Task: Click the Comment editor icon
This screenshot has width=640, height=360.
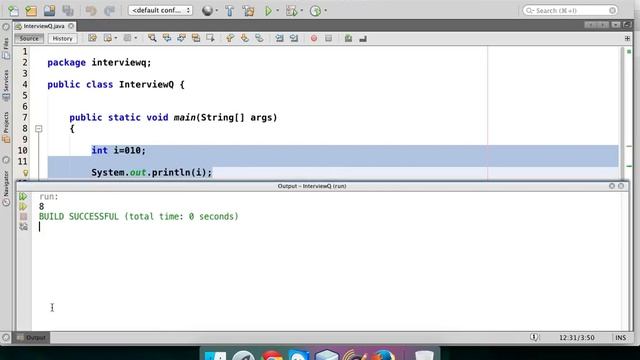Action: click(348, 38)
